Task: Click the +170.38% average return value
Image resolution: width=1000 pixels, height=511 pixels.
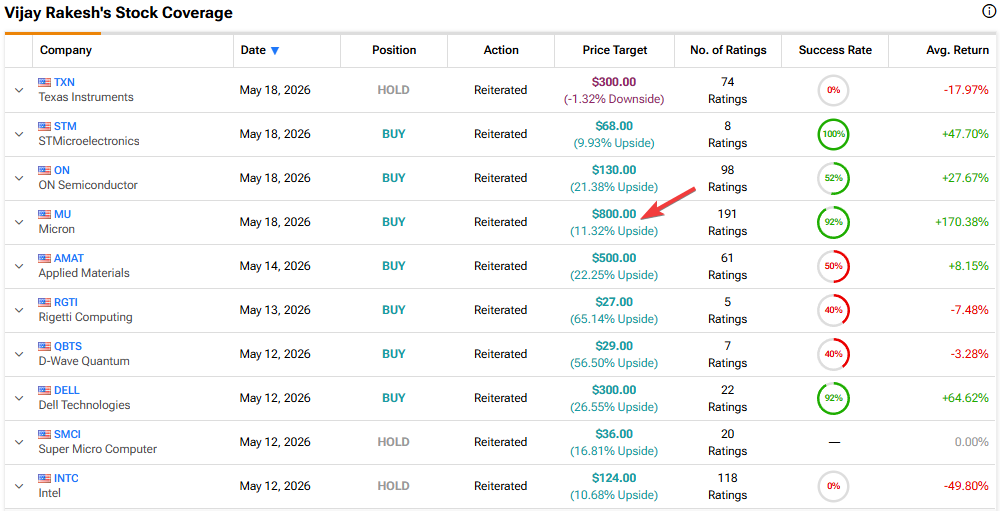Action: pos(962,222)
